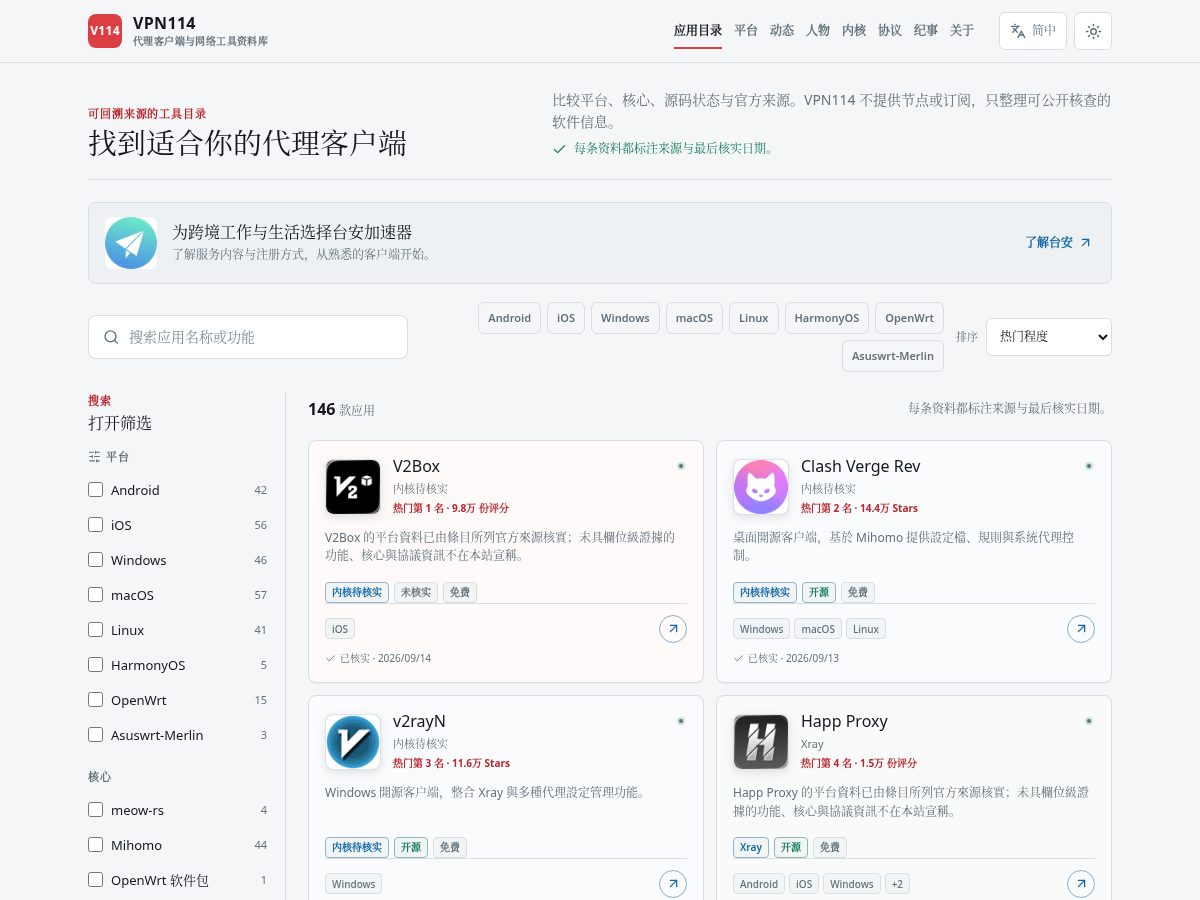The height and width of the screenshot is (900, 1200).
Task: Click the 平台 filter sliders icon
Action: click(x=95, y=456)
